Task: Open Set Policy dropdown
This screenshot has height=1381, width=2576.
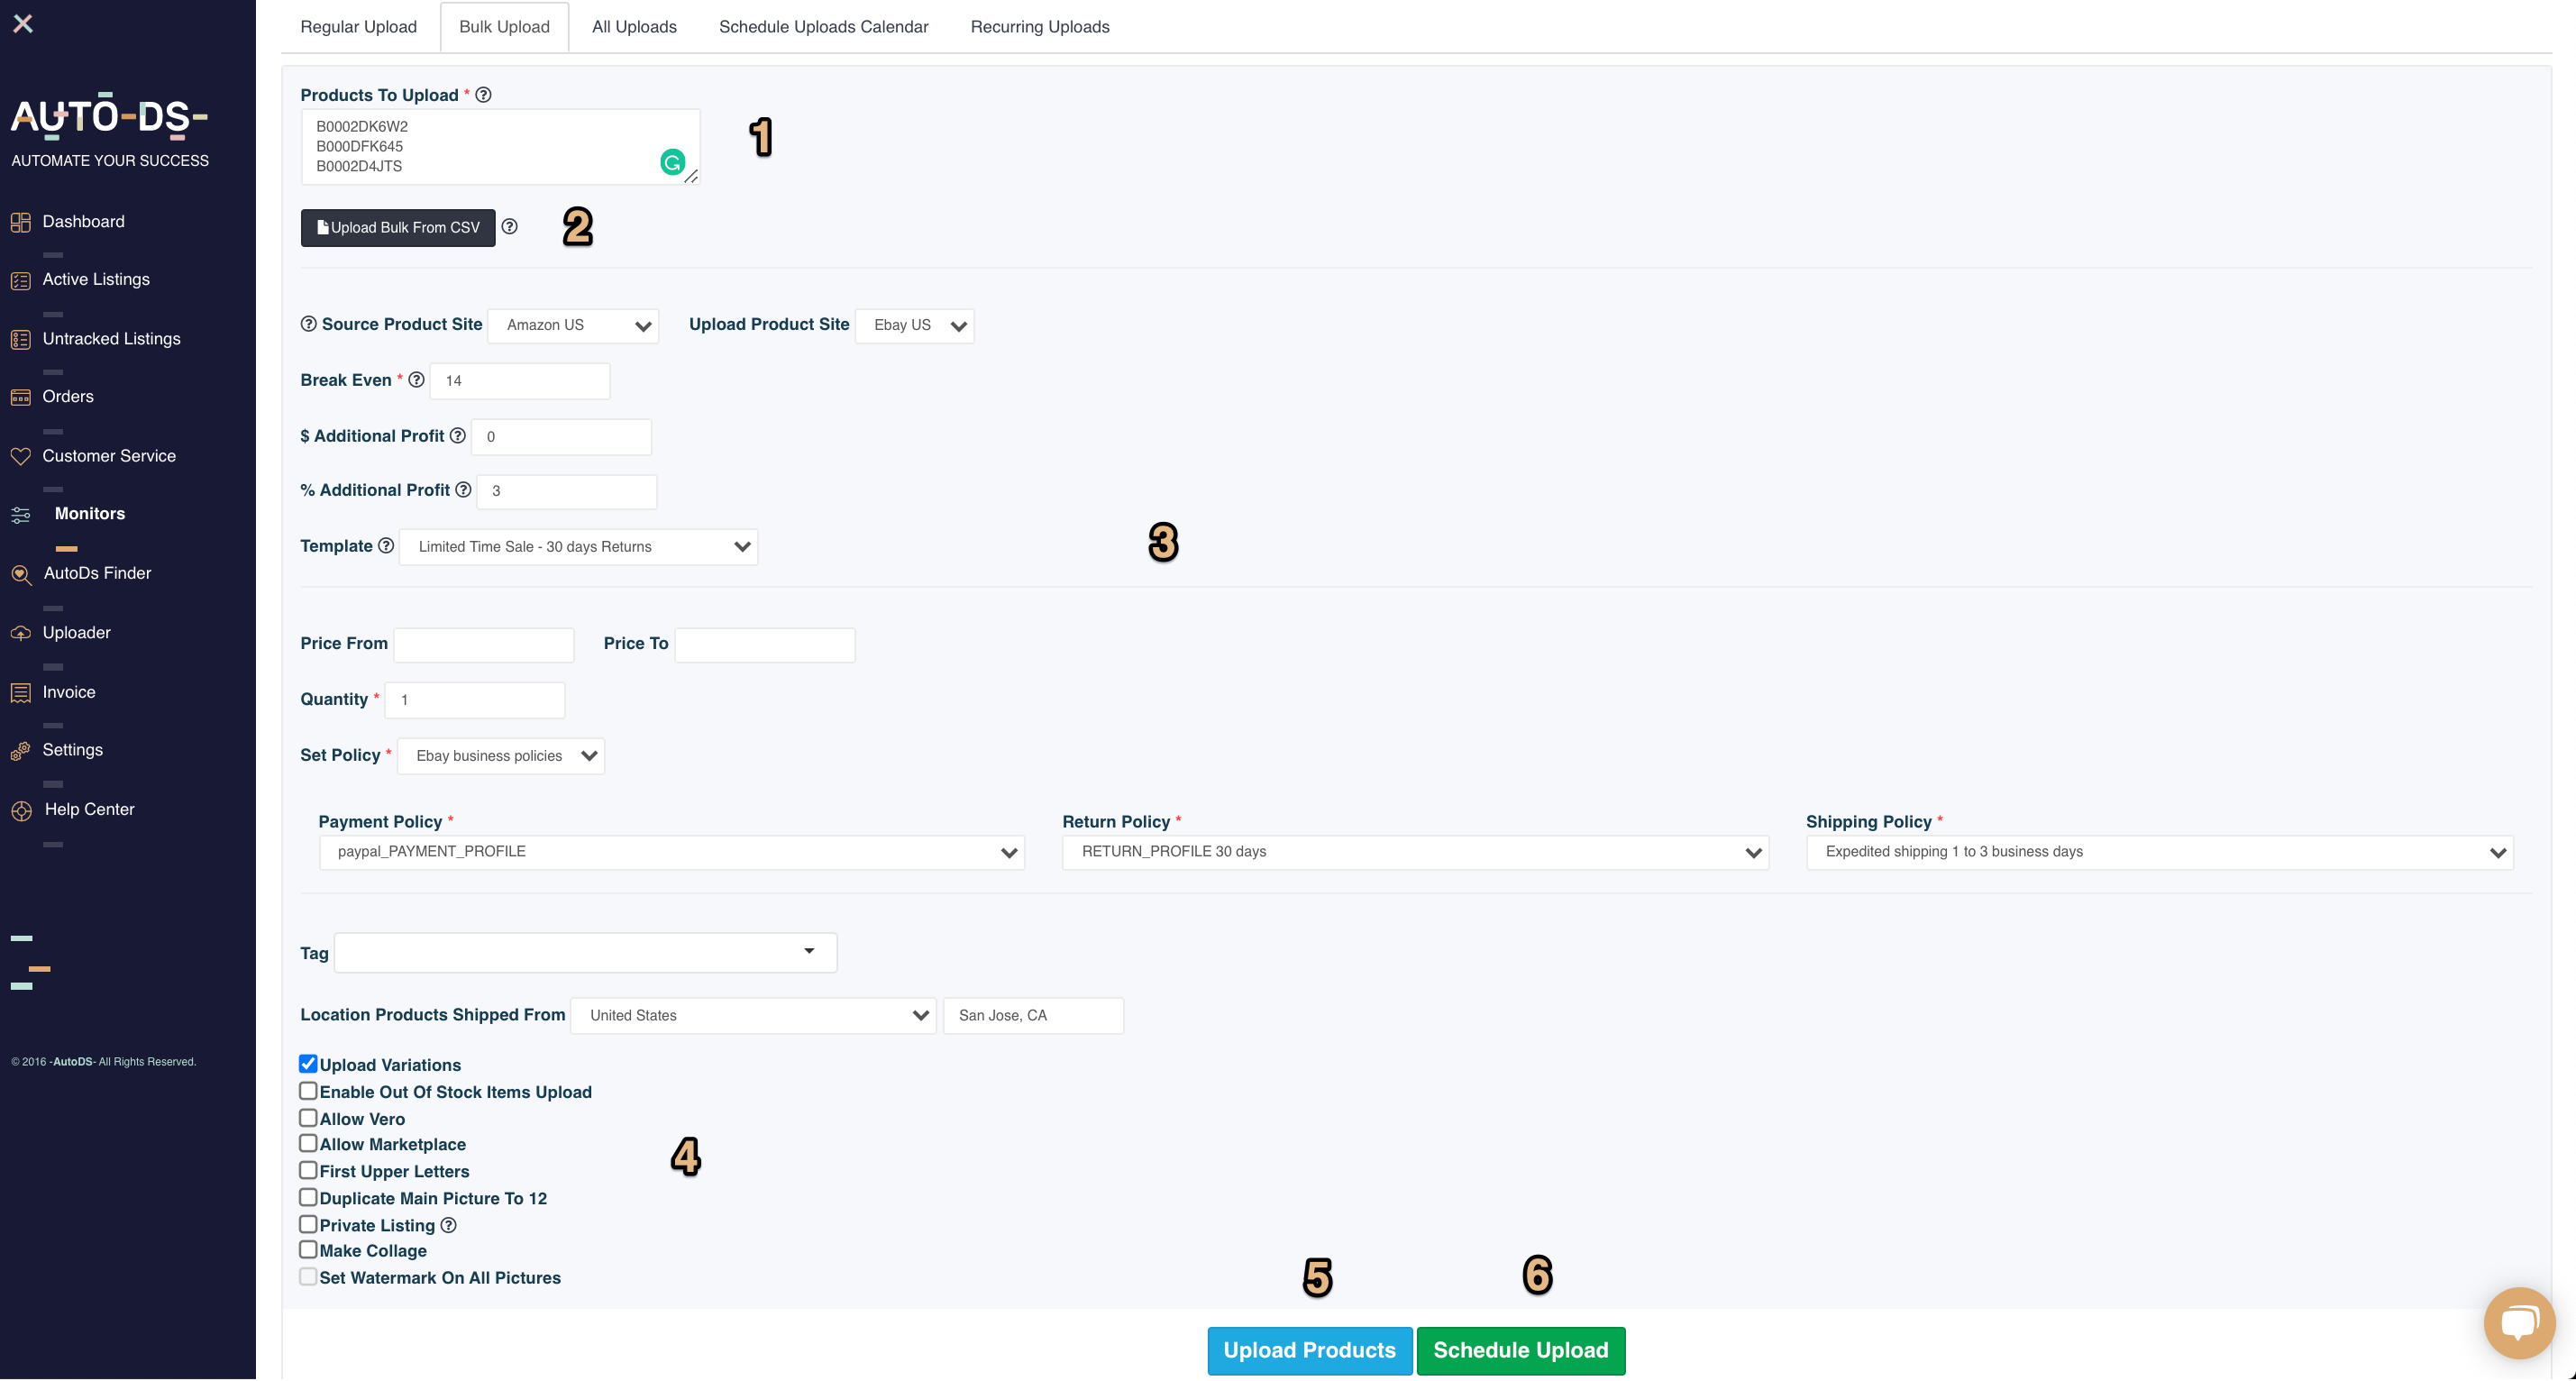Action: 501,756
